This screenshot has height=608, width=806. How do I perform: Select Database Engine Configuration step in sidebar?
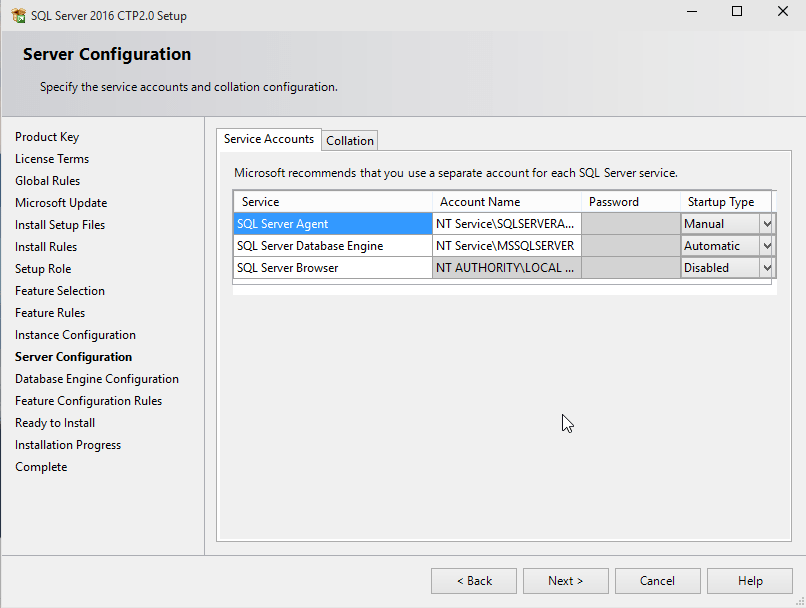click(x=97, y=379)
